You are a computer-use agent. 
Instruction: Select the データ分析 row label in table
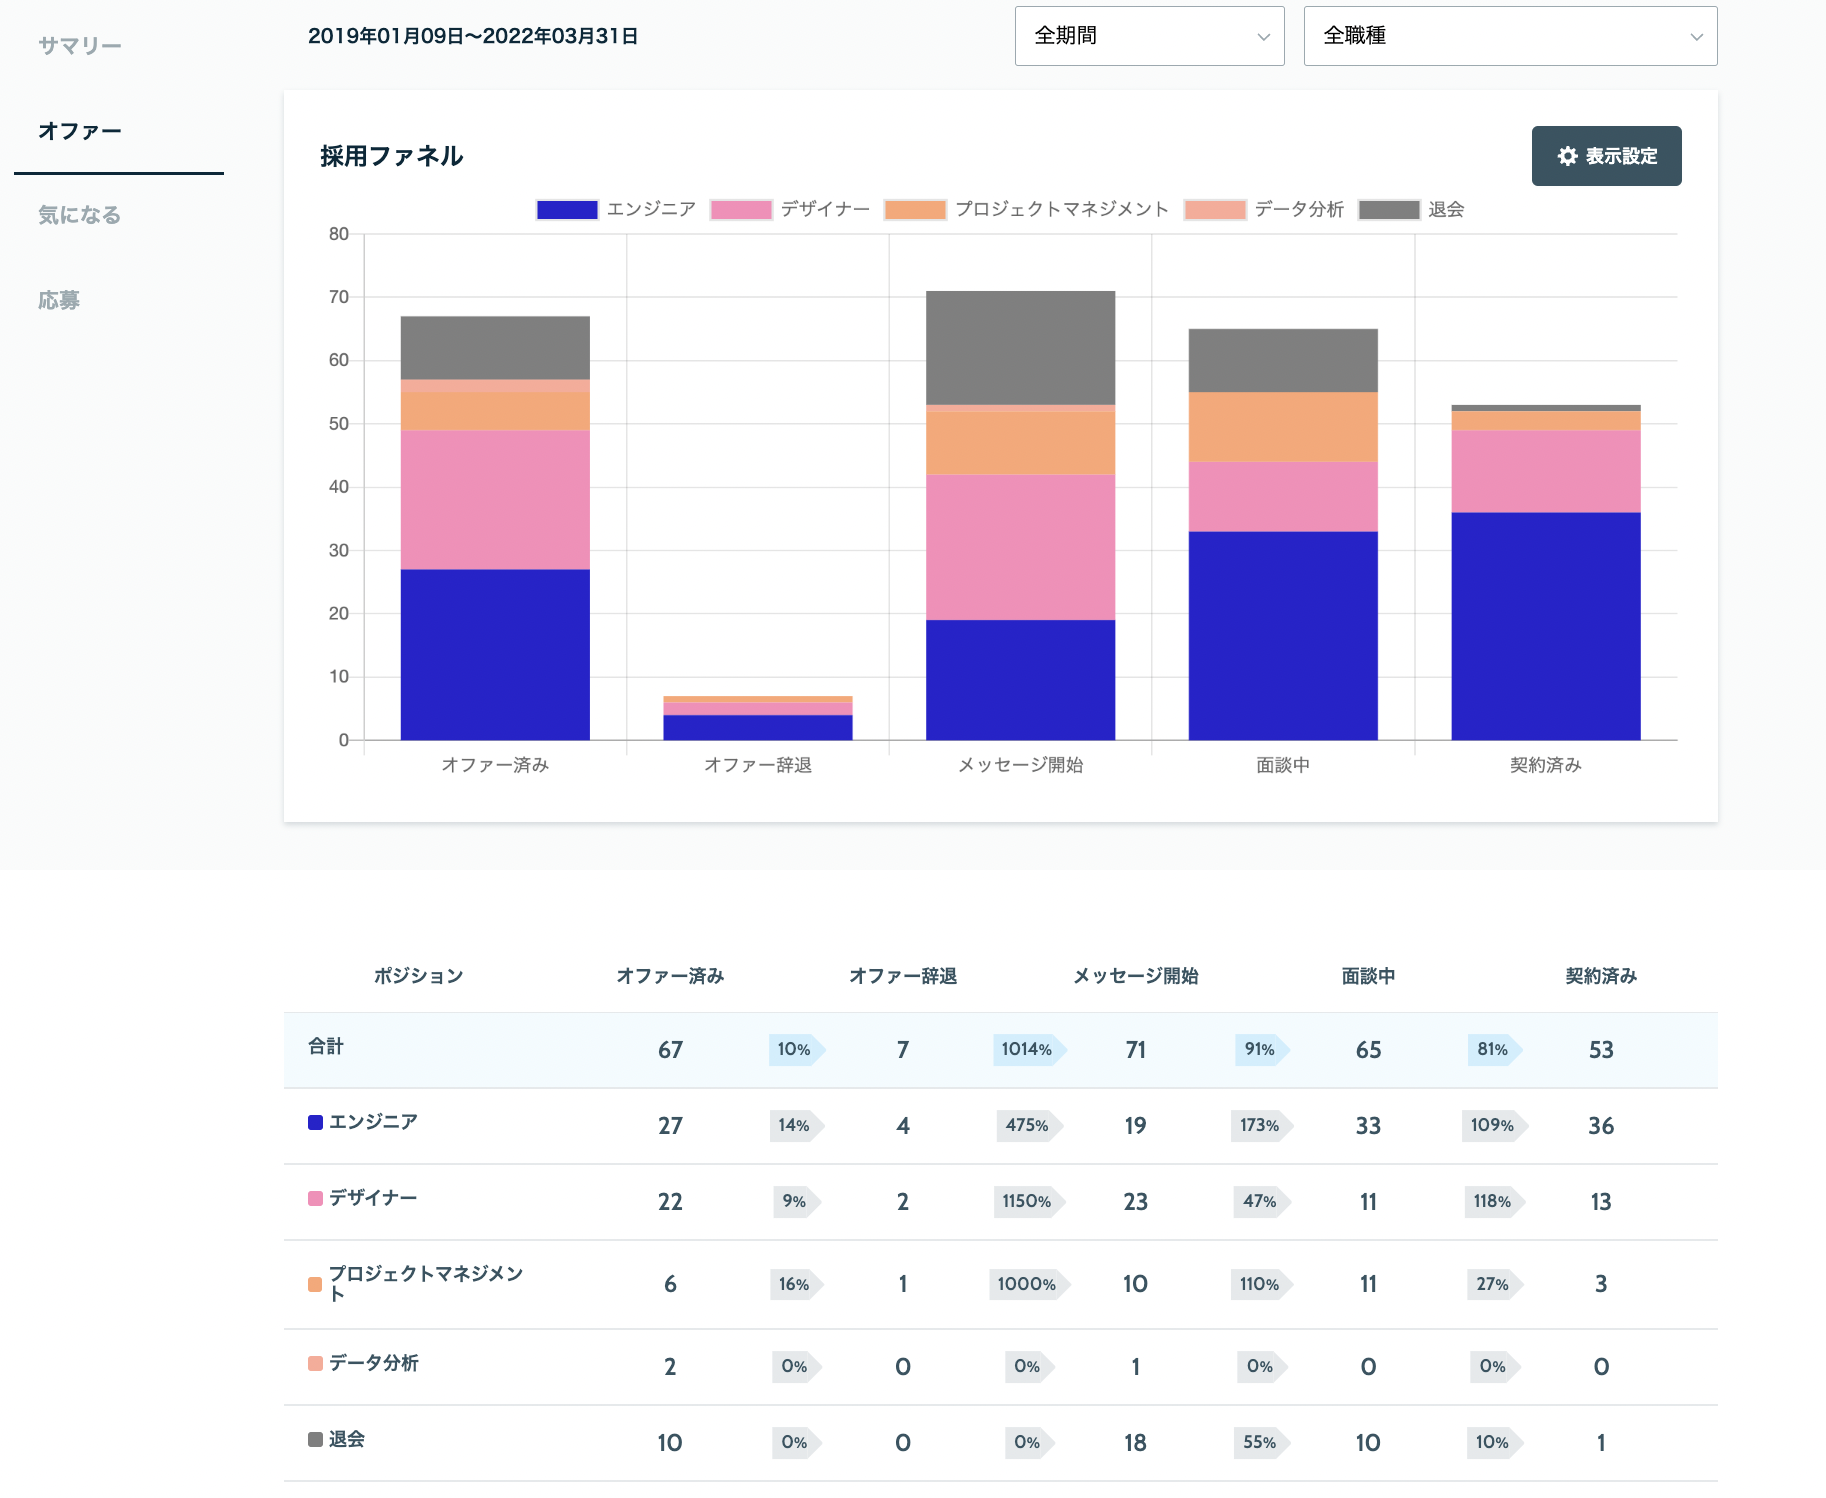tap(374, 1363)
